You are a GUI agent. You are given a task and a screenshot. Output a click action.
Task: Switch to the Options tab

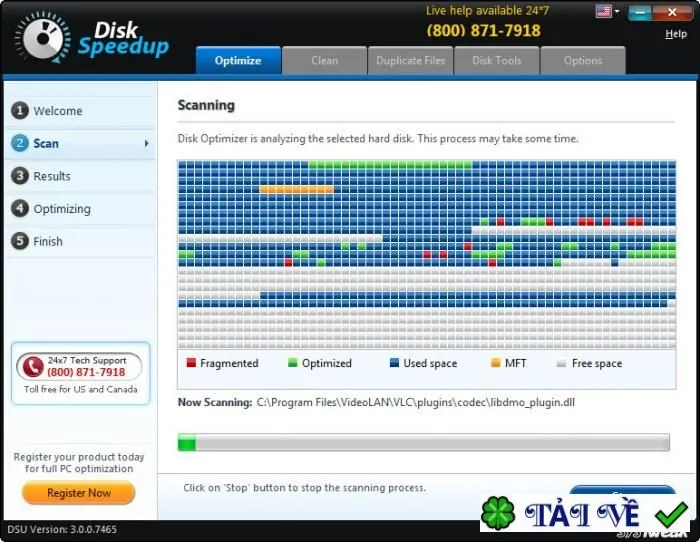tap(583, 60)
